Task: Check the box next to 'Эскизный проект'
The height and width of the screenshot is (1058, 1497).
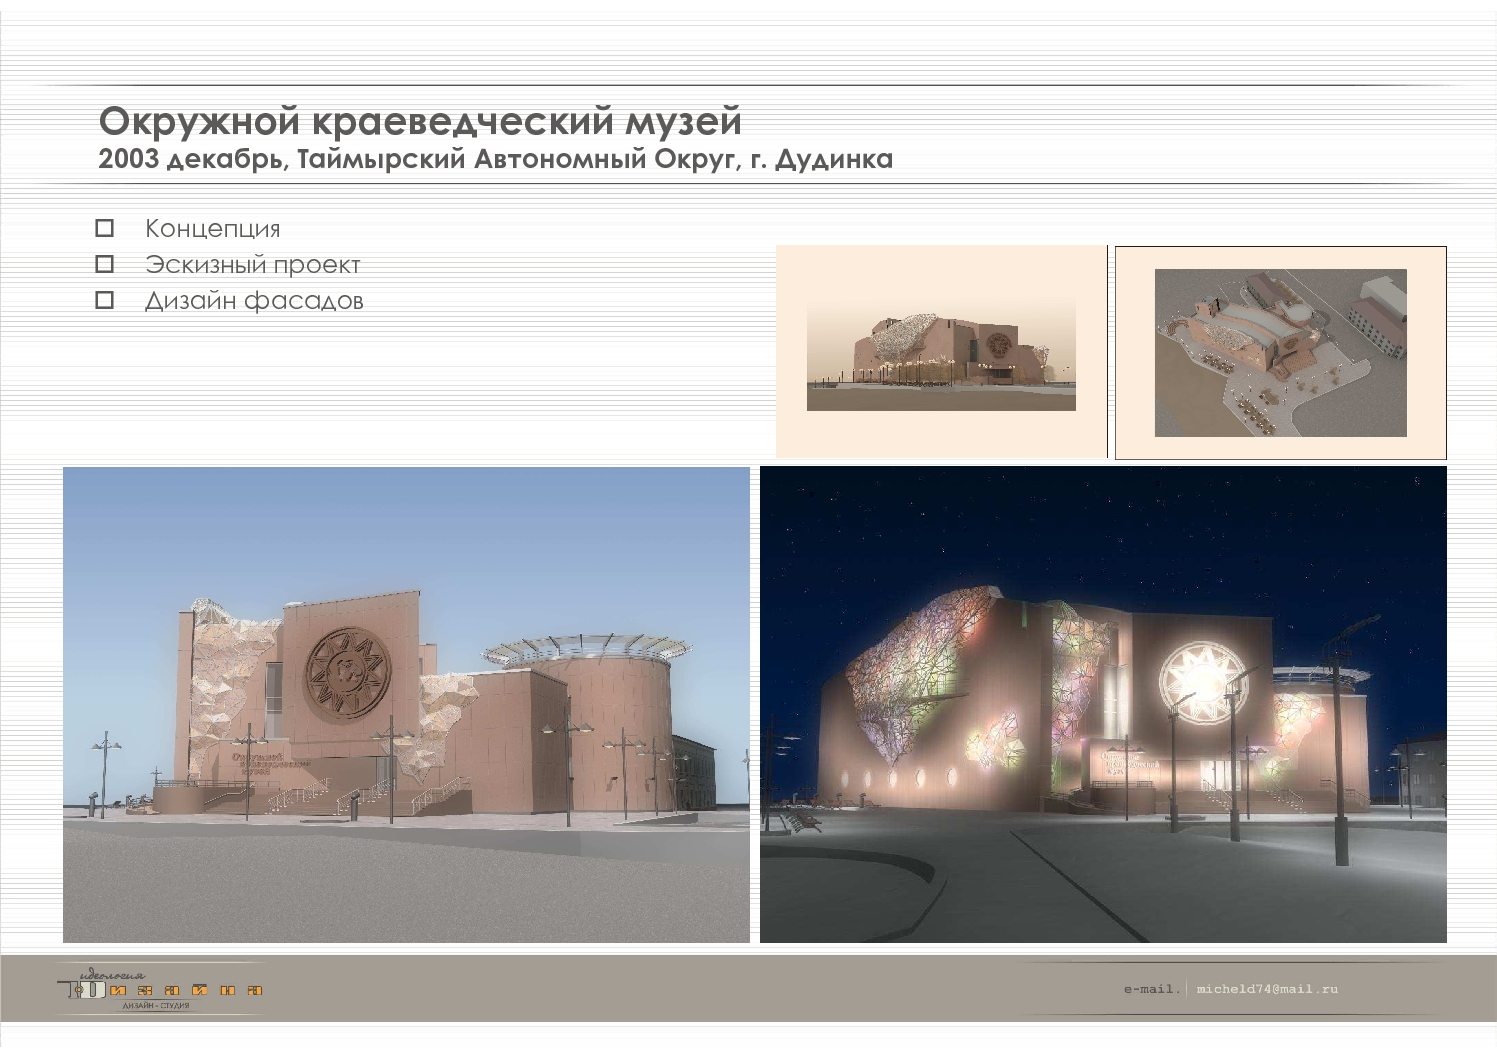Action: pyautogui.click(x=104, y=264)
